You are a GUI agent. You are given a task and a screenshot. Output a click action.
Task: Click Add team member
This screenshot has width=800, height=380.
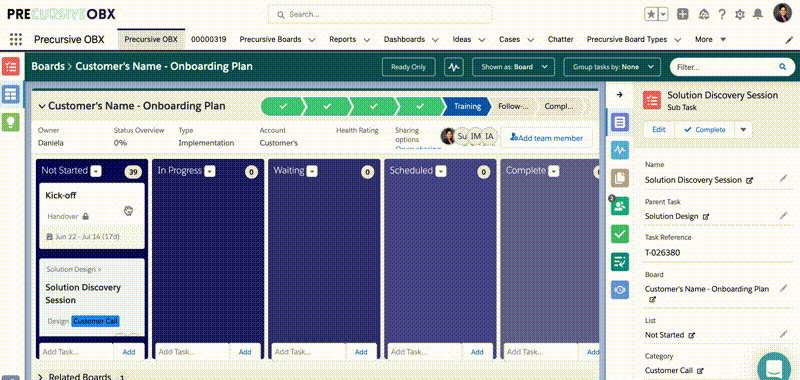pyautogui.click(x=546, y=138)
